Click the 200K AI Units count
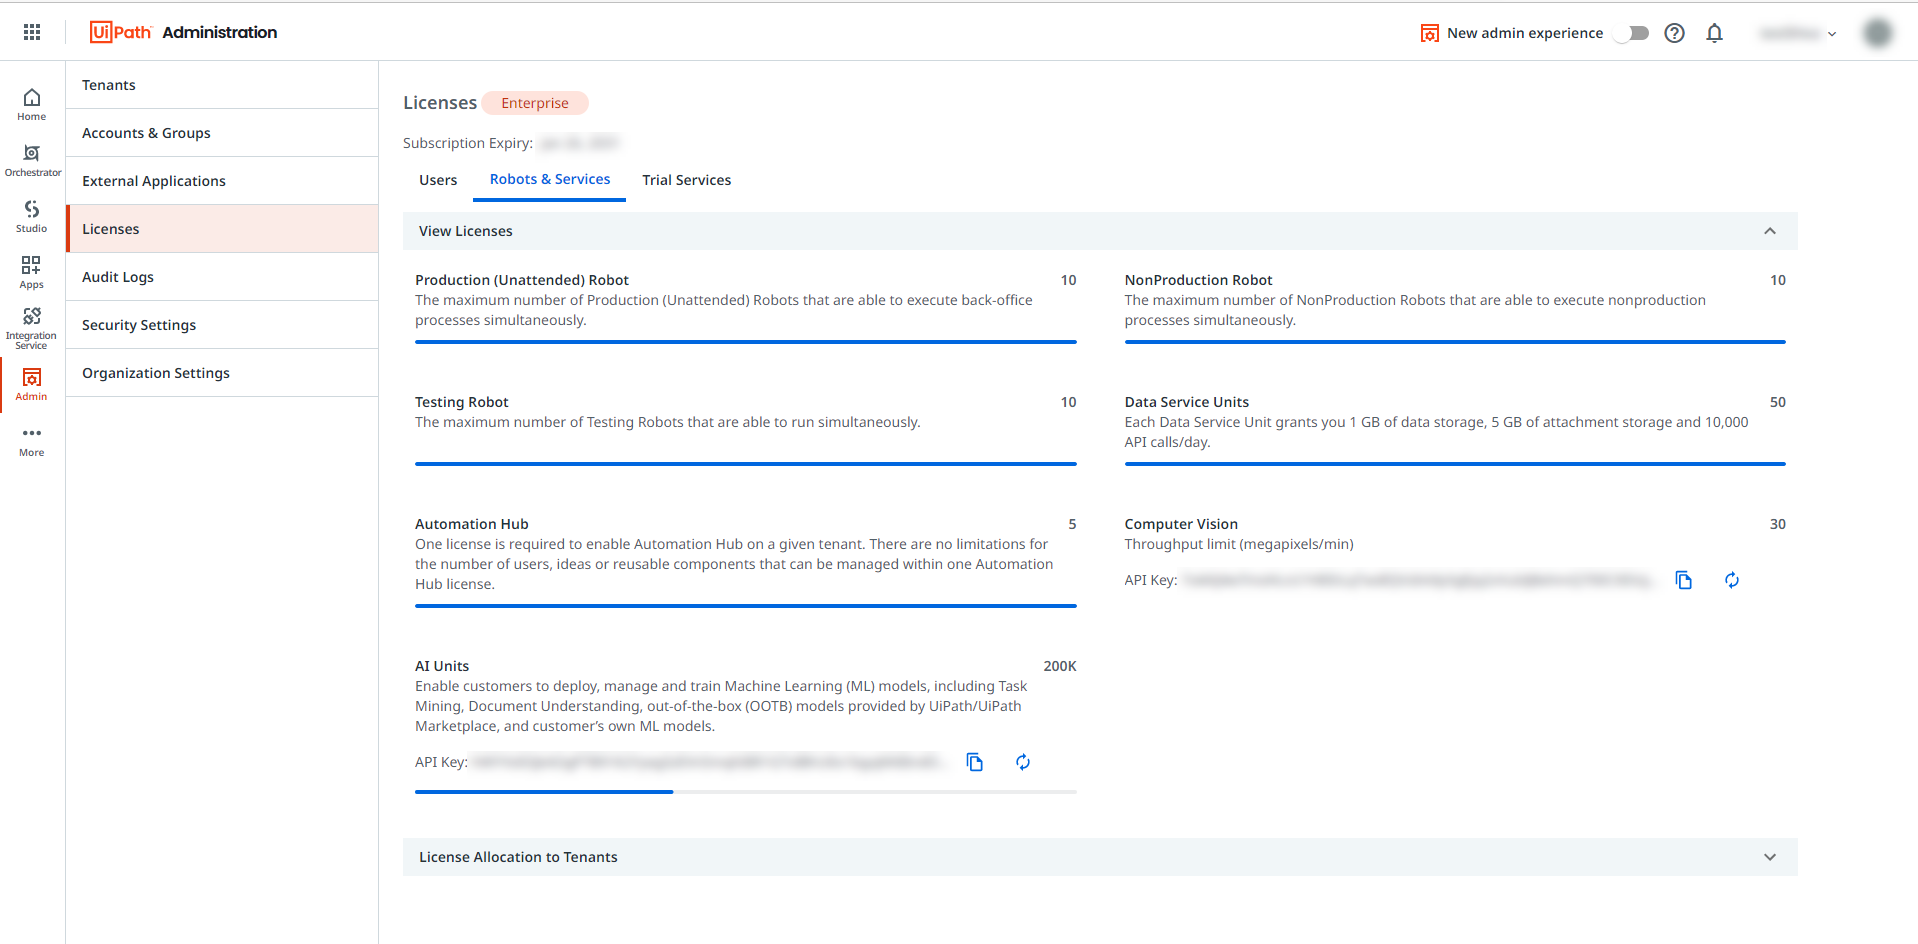1918x944 pixels. tap(1060, 666)
